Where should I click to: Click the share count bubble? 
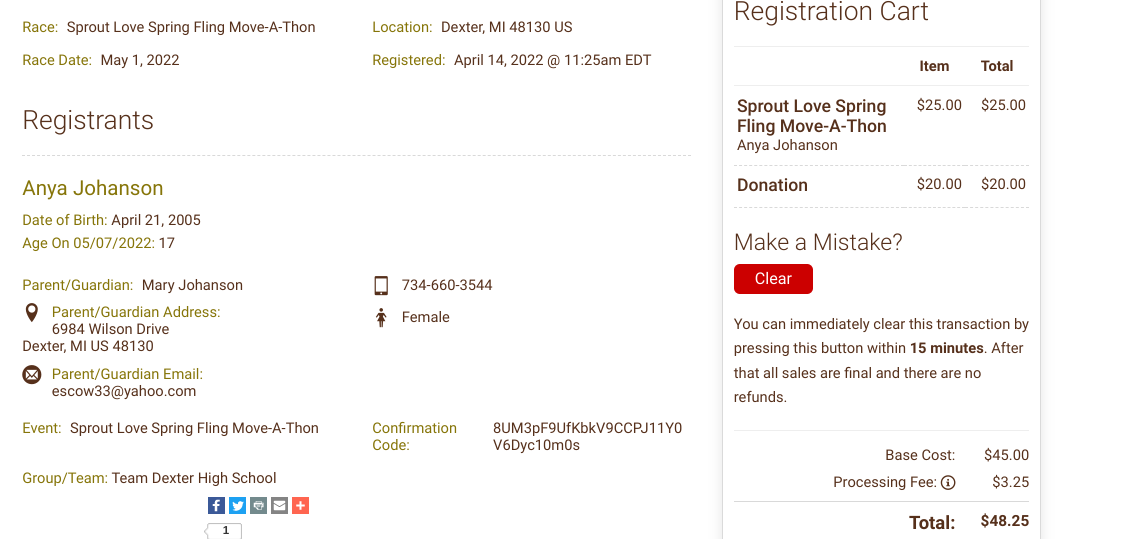pyautogui.click(x=226, y=530)
